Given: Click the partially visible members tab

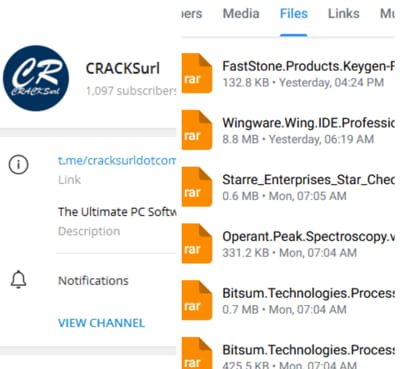Looking at the screenshot, I should [x=192, y=14].
